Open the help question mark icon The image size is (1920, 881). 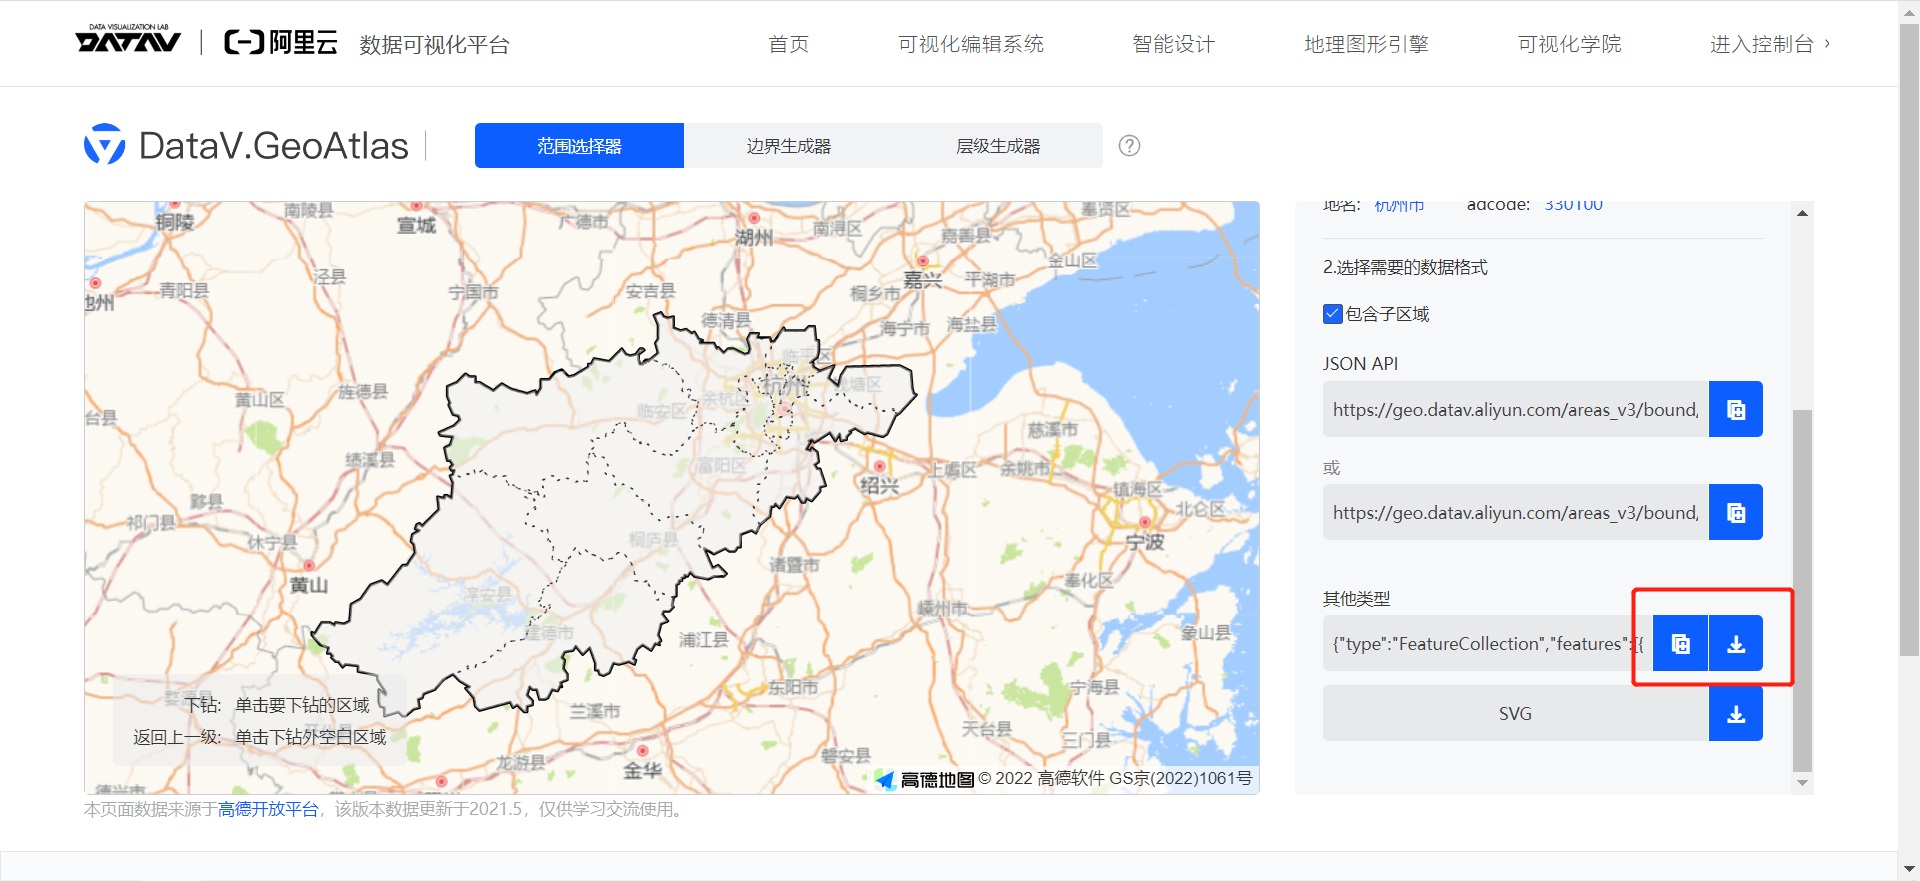pyautogui.click(x=1129, y=146)
